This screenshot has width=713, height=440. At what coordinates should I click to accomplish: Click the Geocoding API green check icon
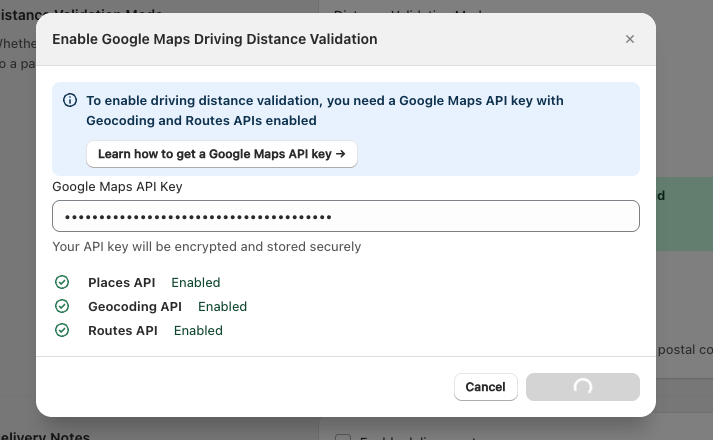[x=62, y=306]
